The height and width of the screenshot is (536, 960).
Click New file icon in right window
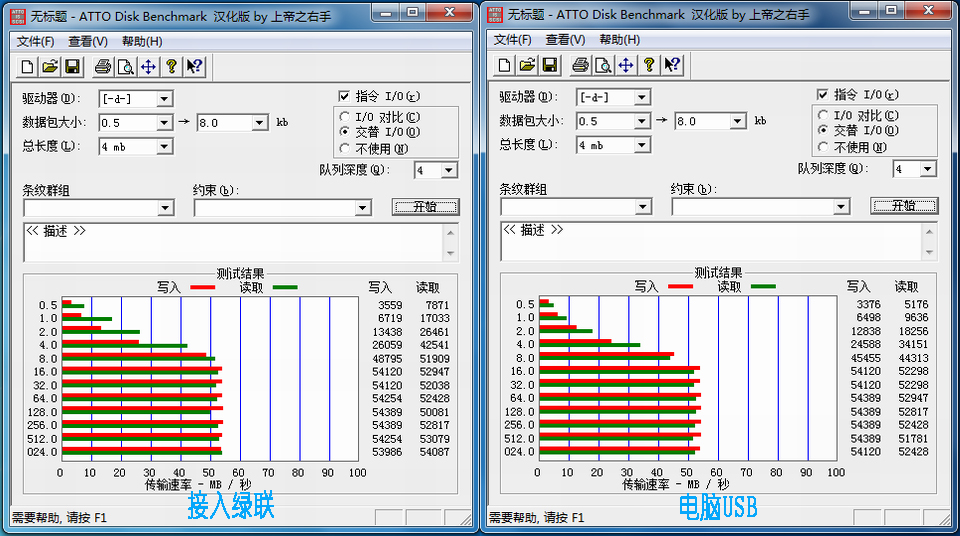504,65
